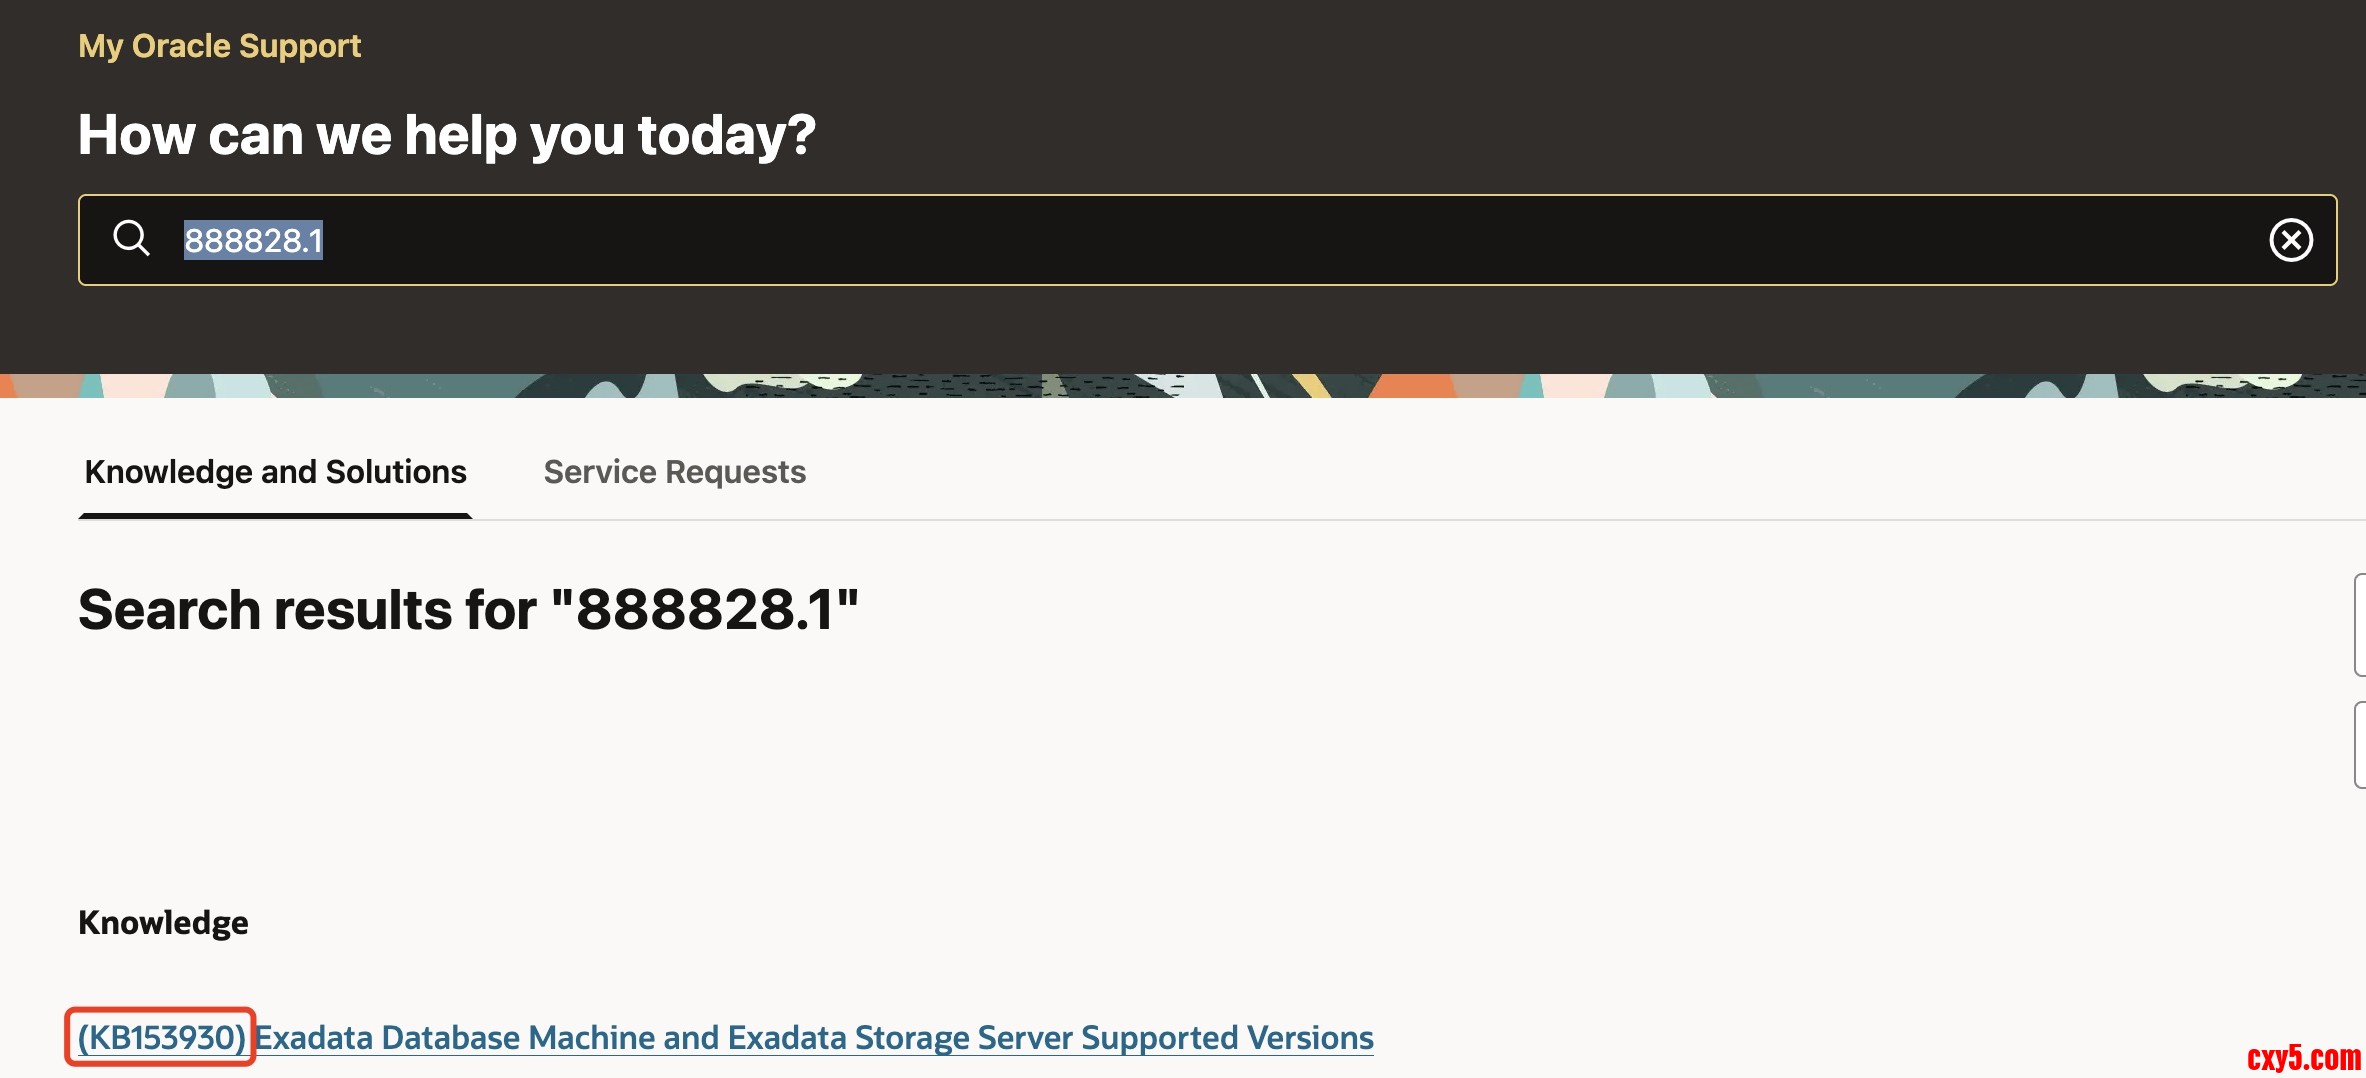The width and height of the screenshot is (2366, 1078).
Task: Open the My Oracle Support home link
Action: click(x=219, y=46)
